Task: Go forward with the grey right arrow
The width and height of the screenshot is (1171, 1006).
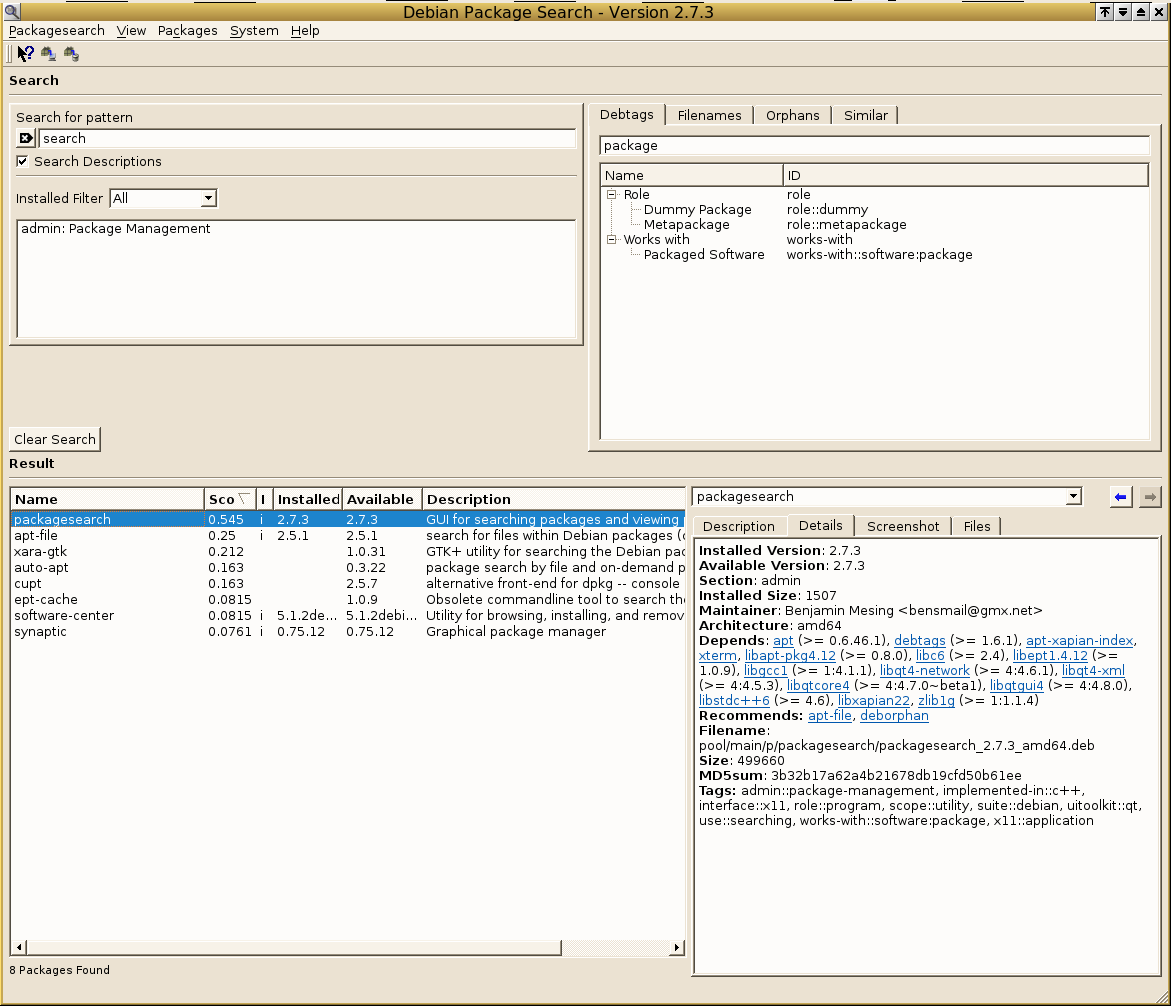Action: click(x=1150, y=497)
